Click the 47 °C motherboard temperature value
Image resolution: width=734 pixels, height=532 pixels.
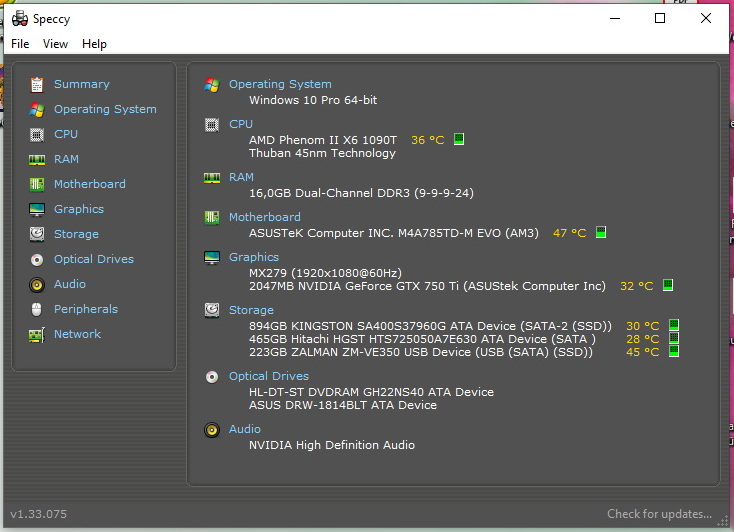pyautogui.click(x=569, y=233)
